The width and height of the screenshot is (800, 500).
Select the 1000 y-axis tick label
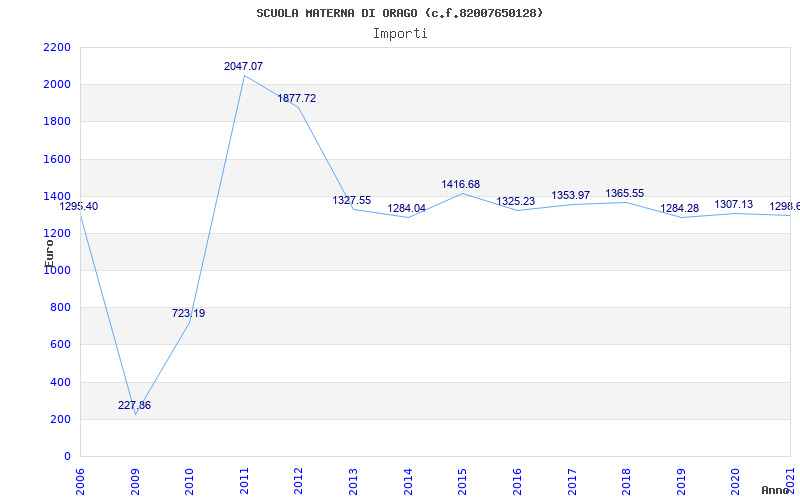tap(57, 270)
